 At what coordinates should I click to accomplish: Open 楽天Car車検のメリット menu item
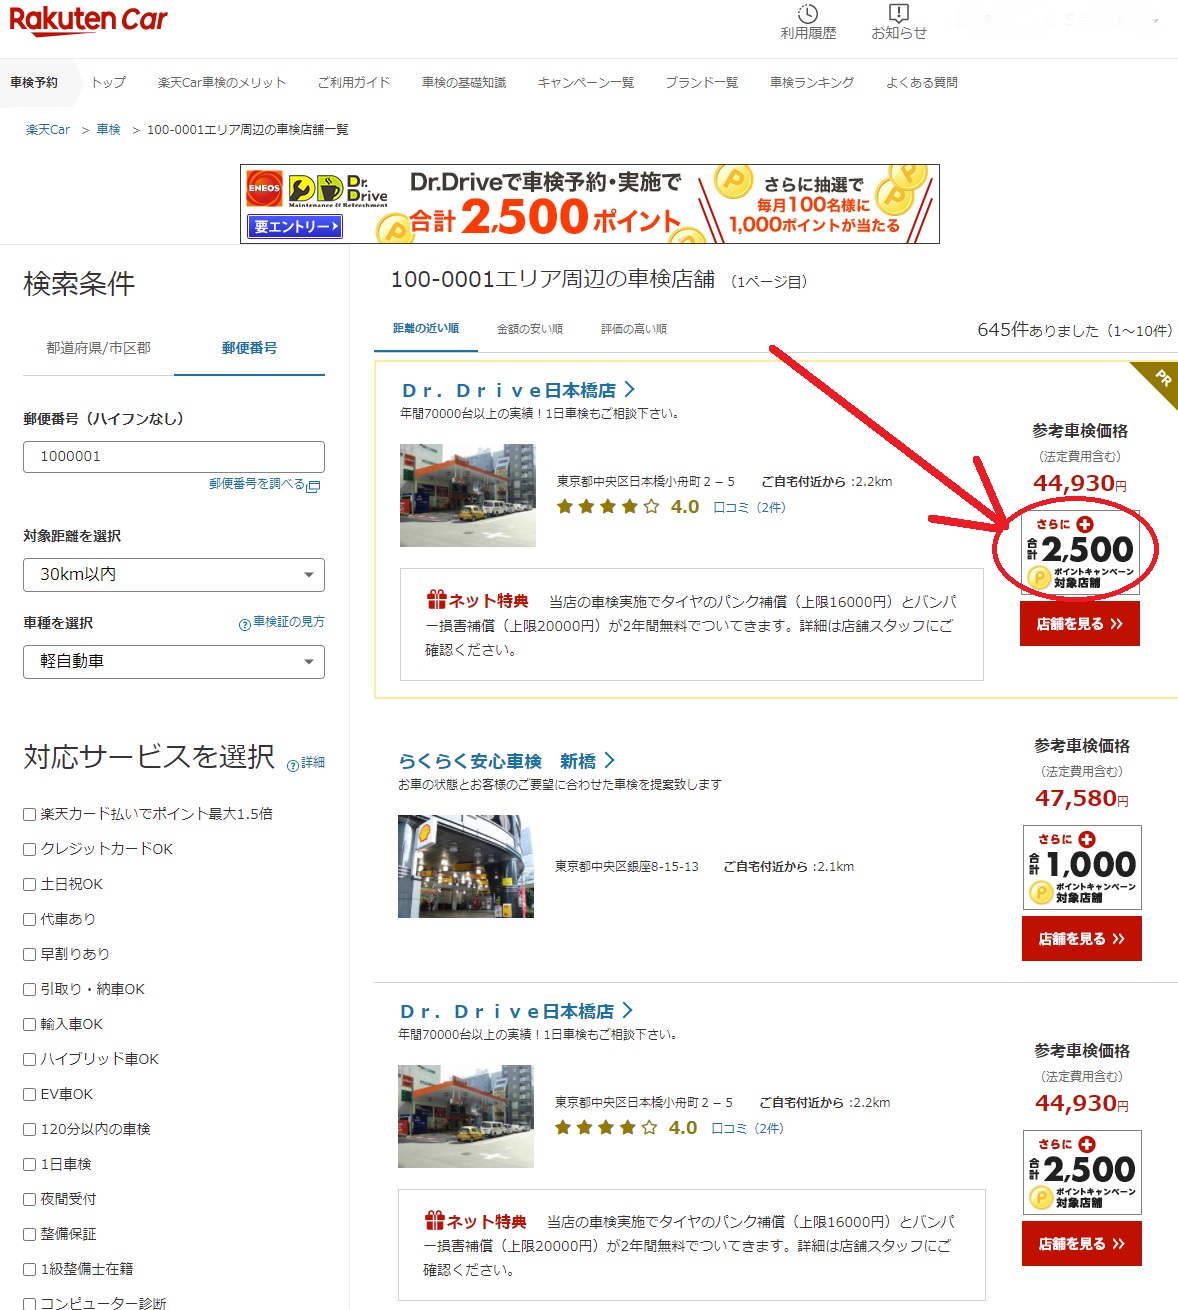(x=222, y=82)
